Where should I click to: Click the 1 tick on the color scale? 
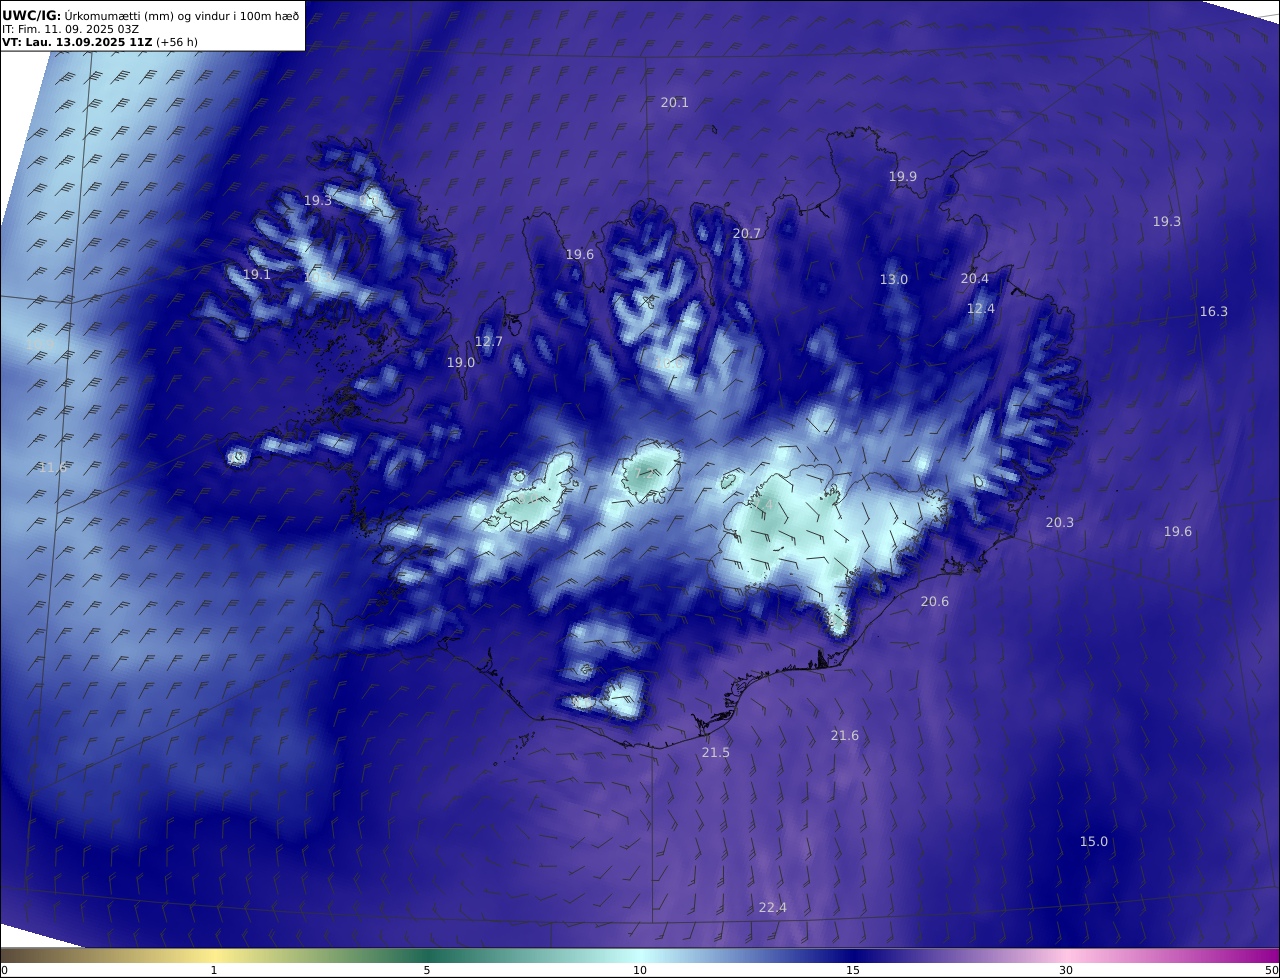click(x=214, y=970)
